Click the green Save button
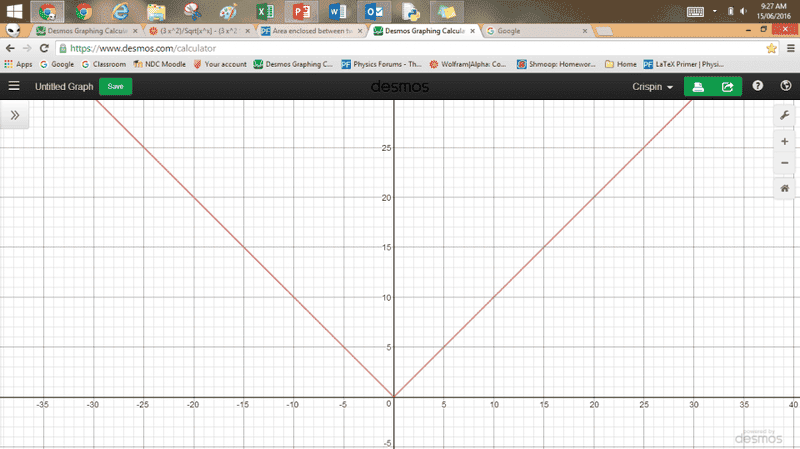Image resolution: width=800 pixels, height=449 pixels. [x=116, y=86]
